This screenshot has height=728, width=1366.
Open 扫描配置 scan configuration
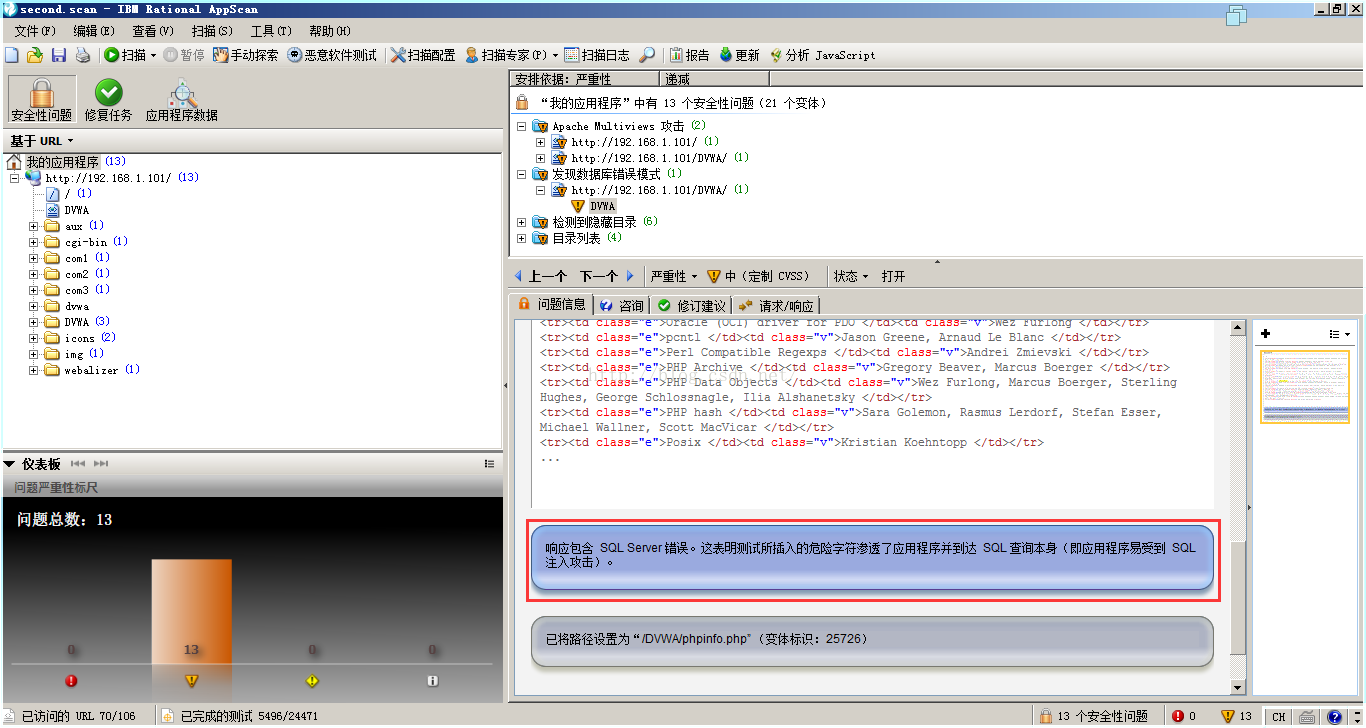[423, 55]
